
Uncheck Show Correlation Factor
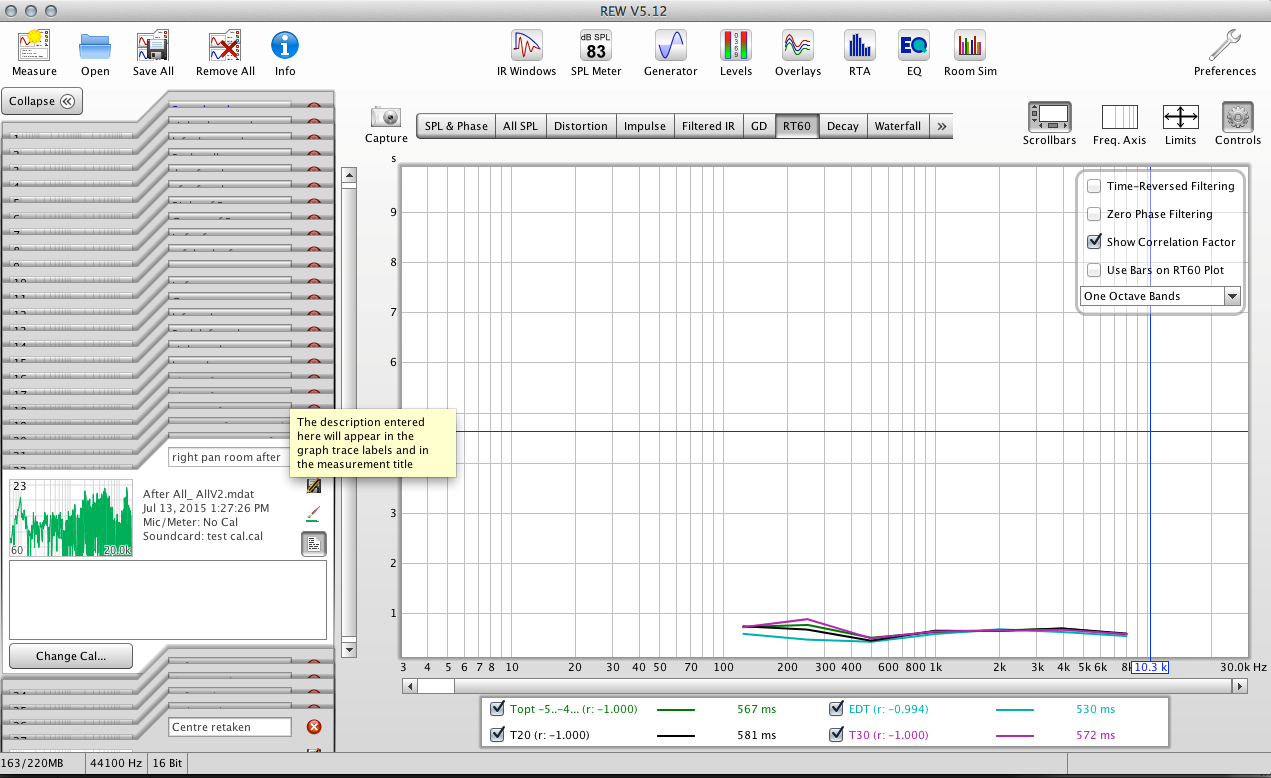[x=1094, y=242]
